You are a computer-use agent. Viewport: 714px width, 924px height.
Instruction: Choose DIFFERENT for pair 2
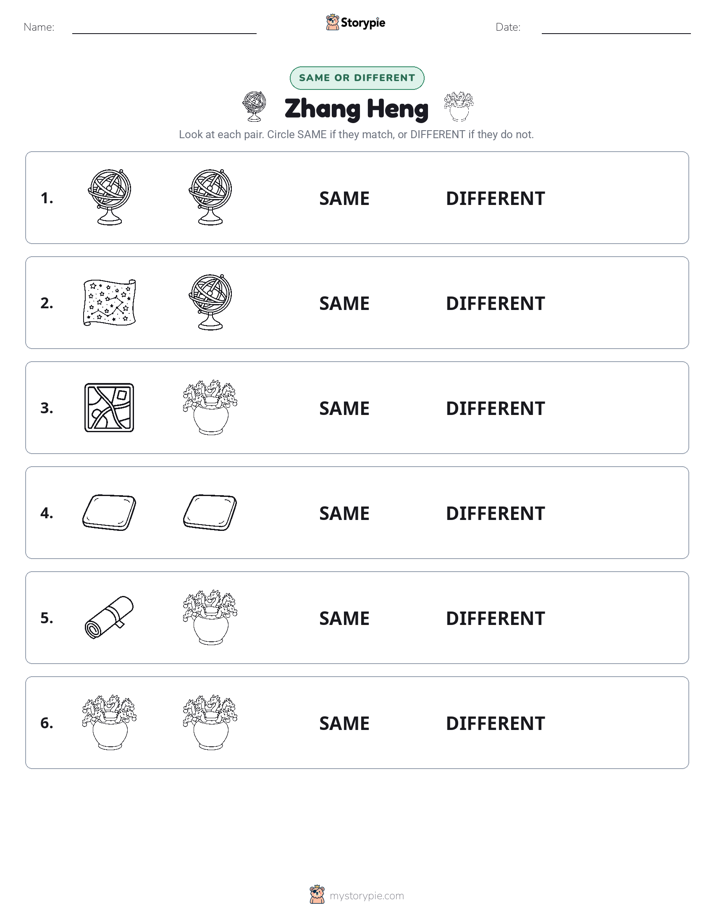tap(495, 303)
